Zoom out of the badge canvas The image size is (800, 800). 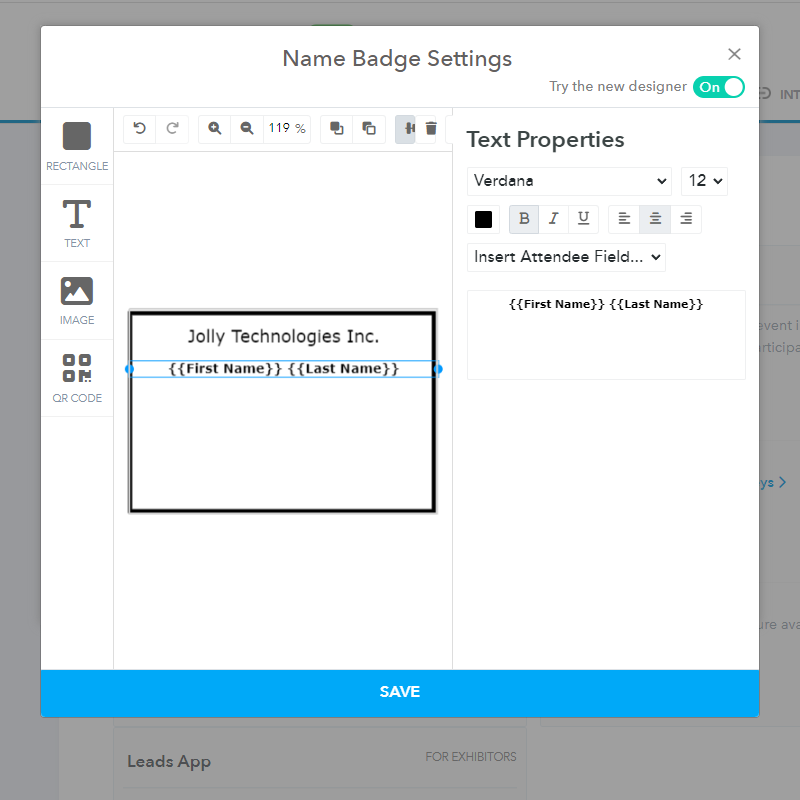click(247, 128)
